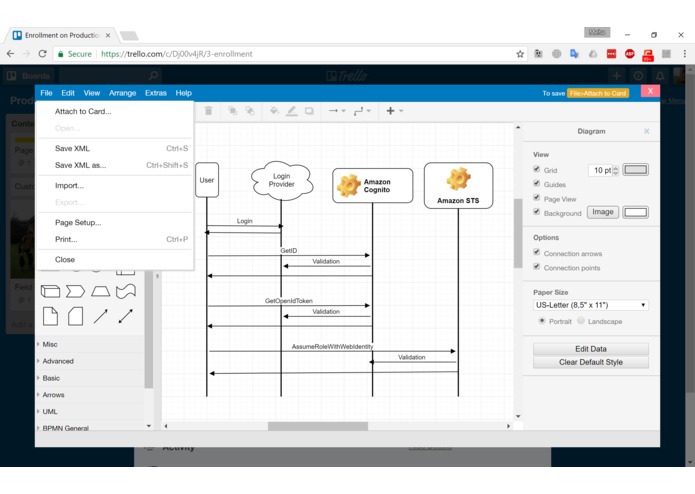695x494 pixels.
Task: Choose Page Setup from the File menu
Action: (x=115, y=222)
